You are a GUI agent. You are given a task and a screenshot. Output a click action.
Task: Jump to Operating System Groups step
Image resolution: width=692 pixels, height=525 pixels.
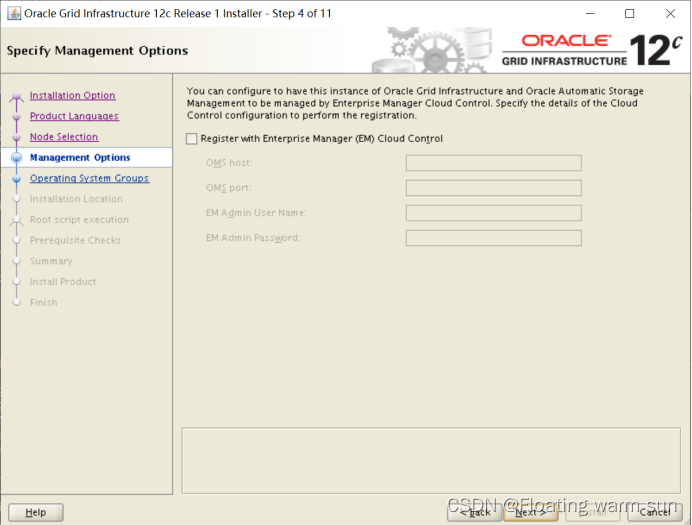[89, 178]
